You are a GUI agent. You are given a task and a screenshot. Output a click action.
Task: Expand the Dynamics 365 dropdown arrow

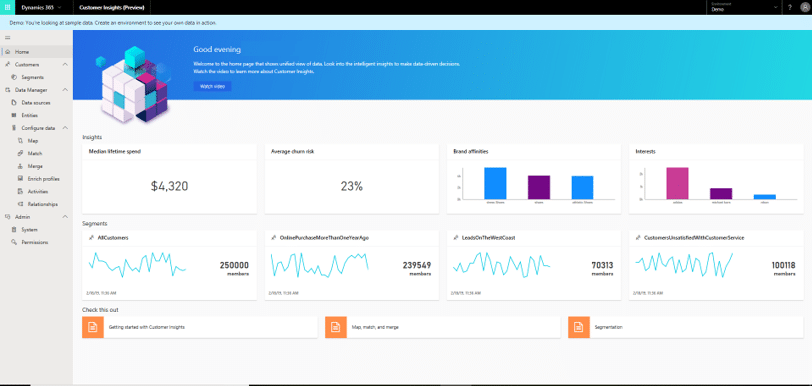pyautogui.click(x=60, y=7)
